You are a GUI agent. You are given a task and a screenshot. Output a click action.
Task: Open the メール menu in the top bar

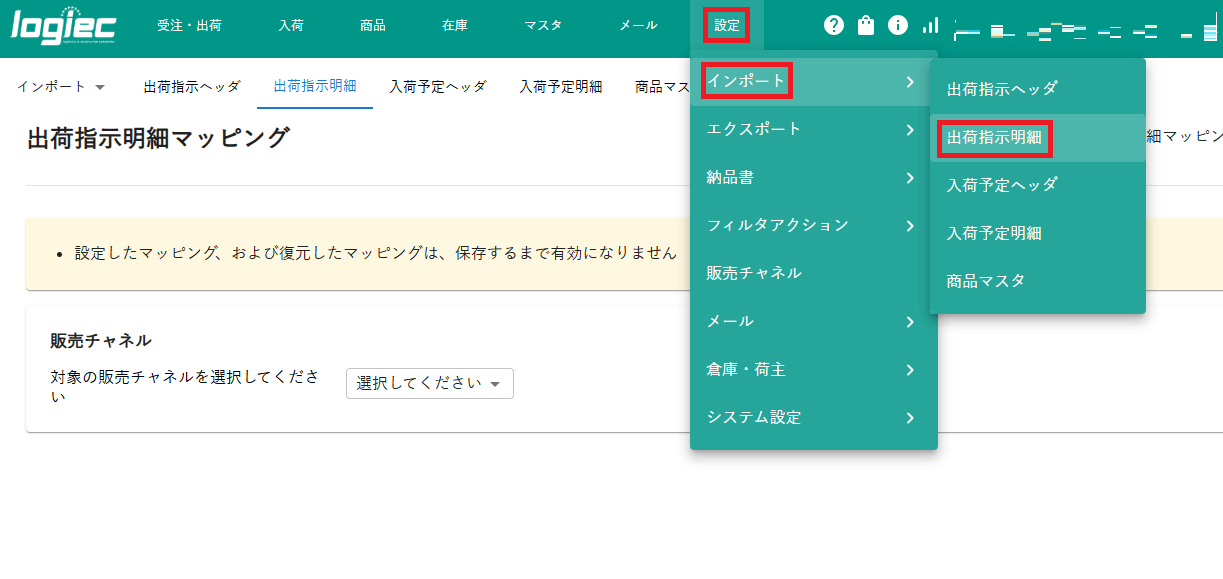click(637, 27)
